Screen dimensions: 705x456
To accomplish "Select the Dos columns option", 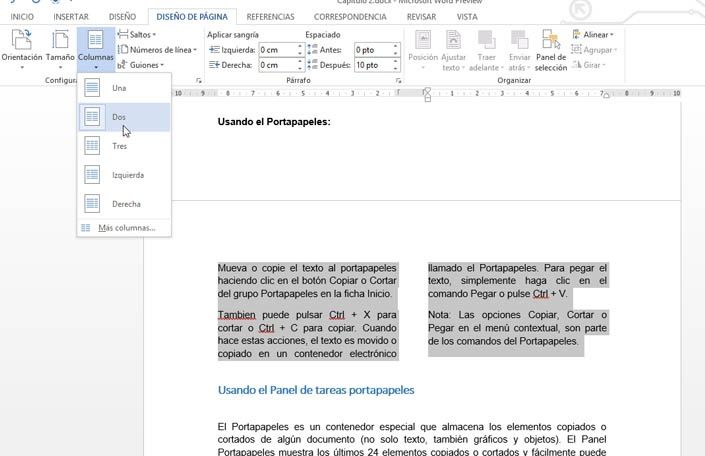I will coord(120,117).
